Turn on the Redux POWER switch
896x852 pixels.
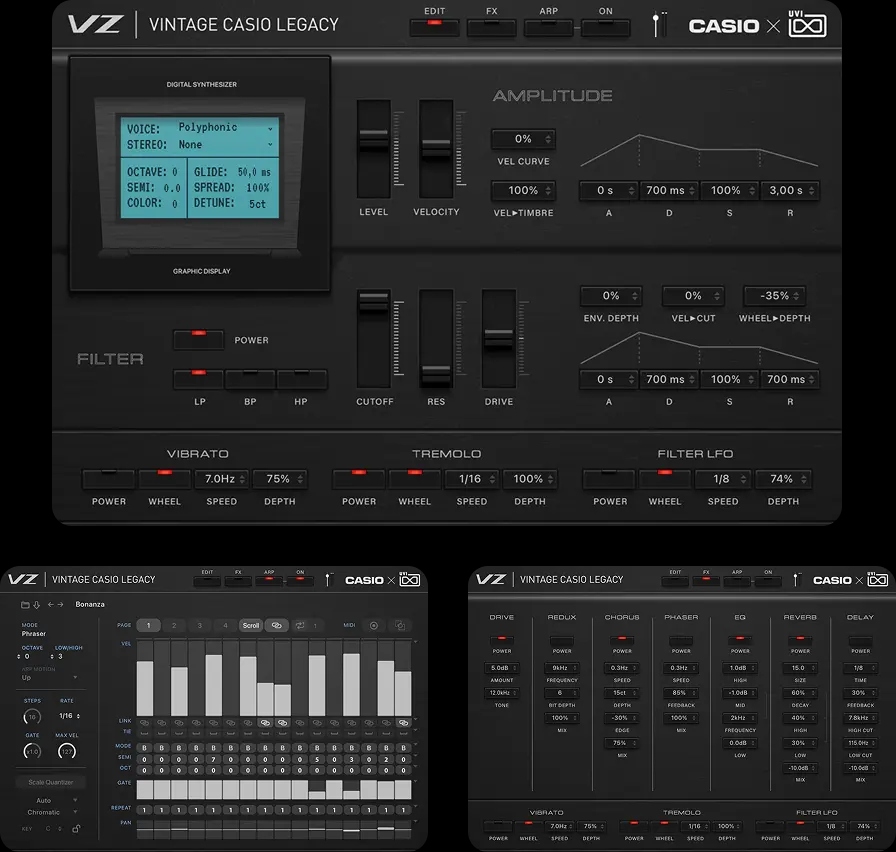[562, 638]
